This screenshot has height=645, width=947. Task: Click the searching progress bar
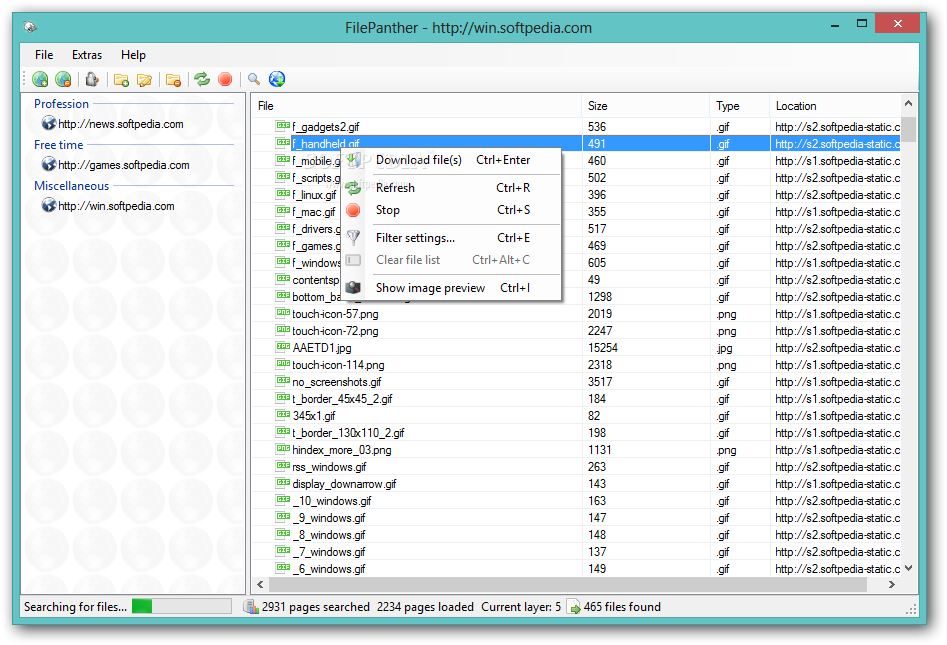[x=181, y=606]
